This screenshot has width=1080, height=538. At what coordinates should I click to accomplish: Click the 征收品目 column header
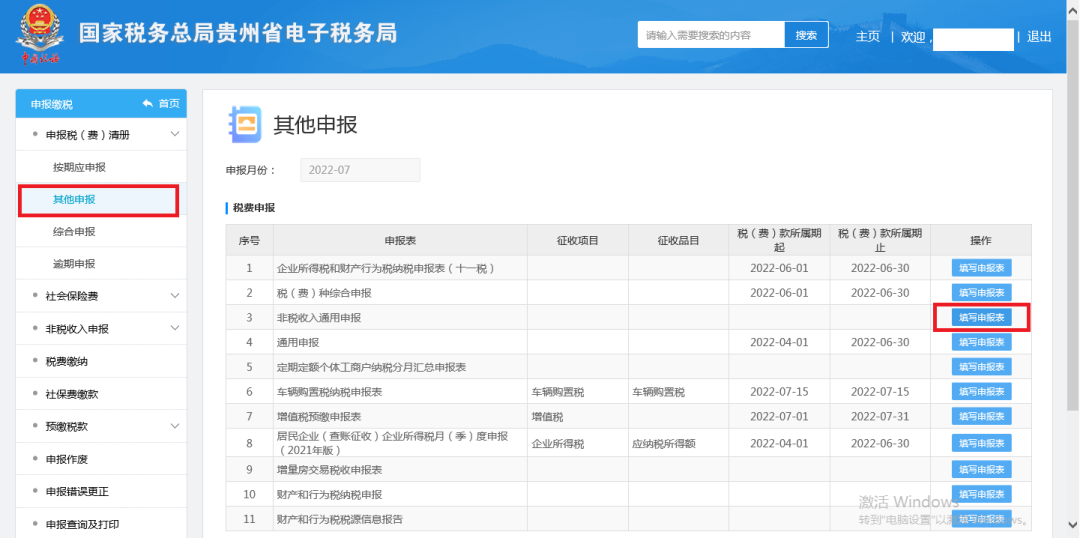pos(678,240)
